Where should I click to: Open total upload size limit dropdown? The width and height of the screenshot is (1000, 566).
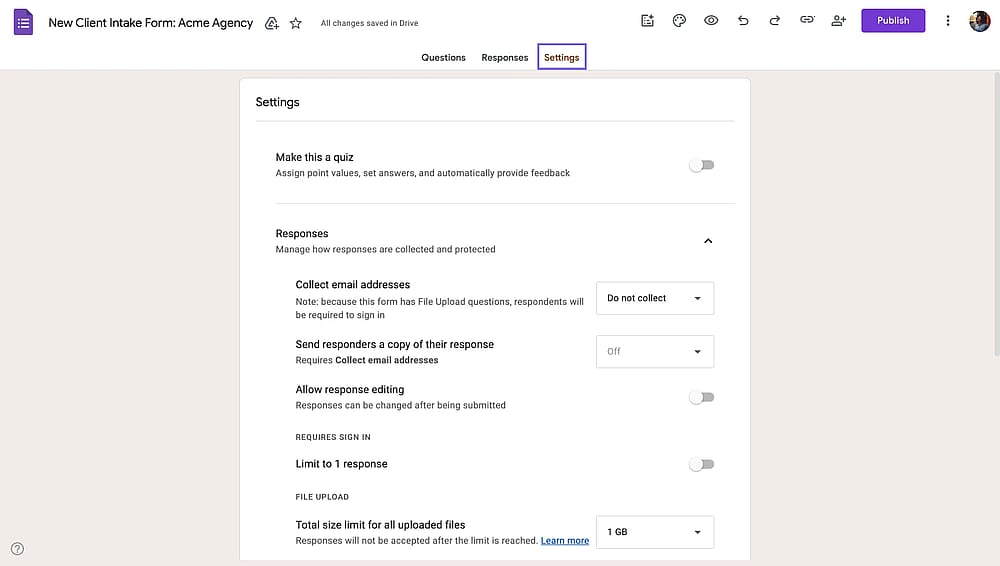point(655,532)
